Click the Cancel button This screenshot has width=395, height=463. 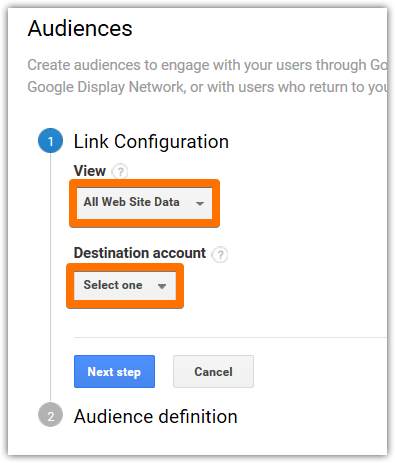click(x=213, y=371)
